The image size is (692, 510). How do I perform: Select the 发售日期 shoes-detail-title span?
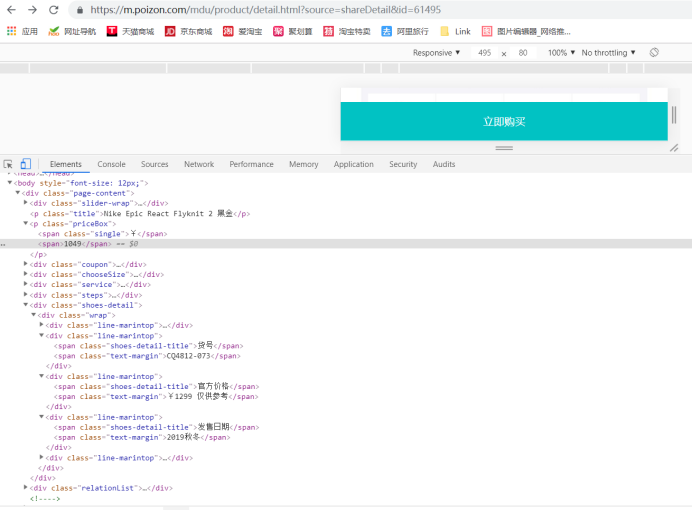coord(157,427)
